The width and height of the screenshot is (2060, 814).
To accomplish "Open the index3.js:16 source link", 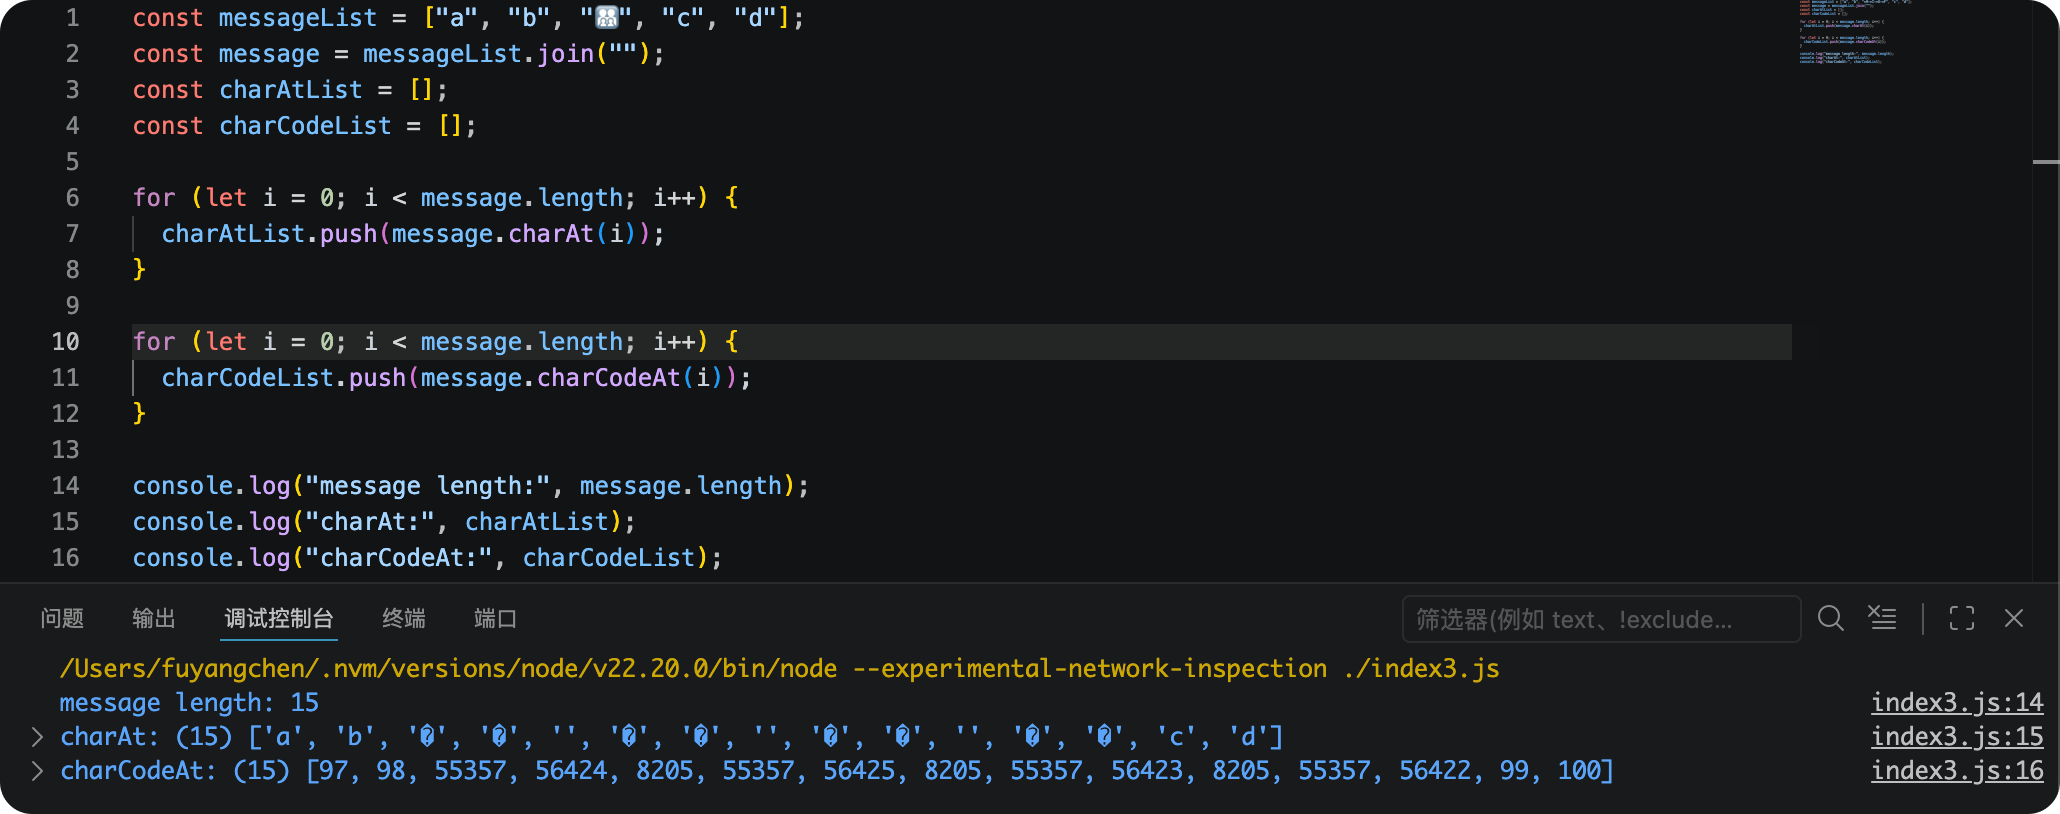I will (x=1957, y=771).
